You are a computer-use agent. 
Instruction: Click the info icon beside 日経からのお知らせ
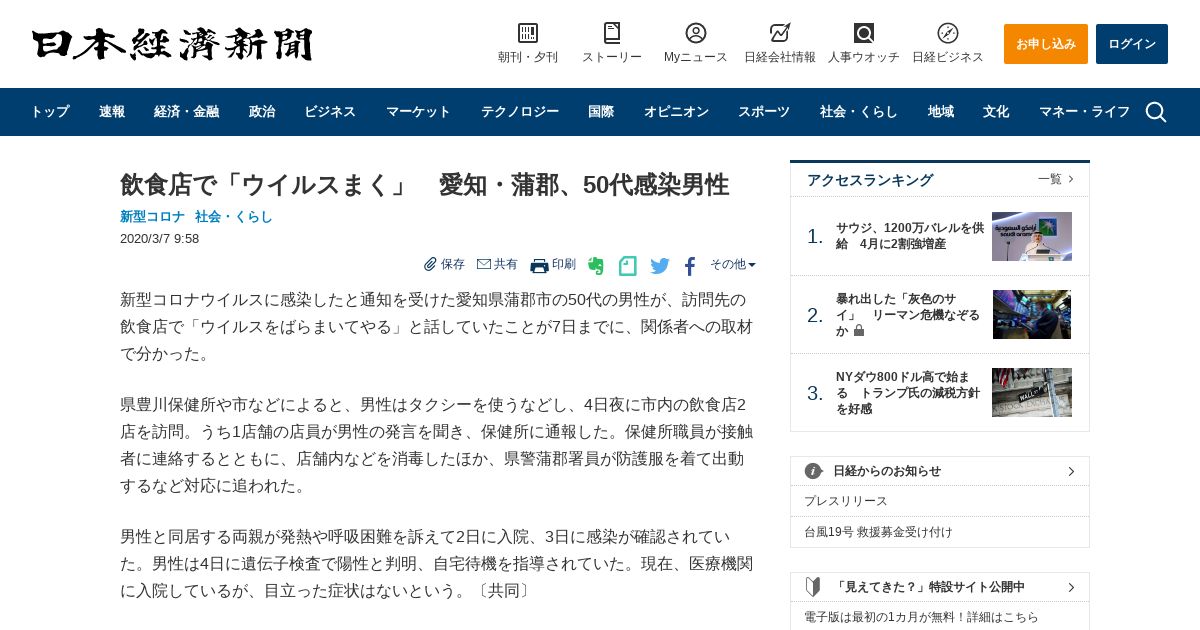click(813, 471)
